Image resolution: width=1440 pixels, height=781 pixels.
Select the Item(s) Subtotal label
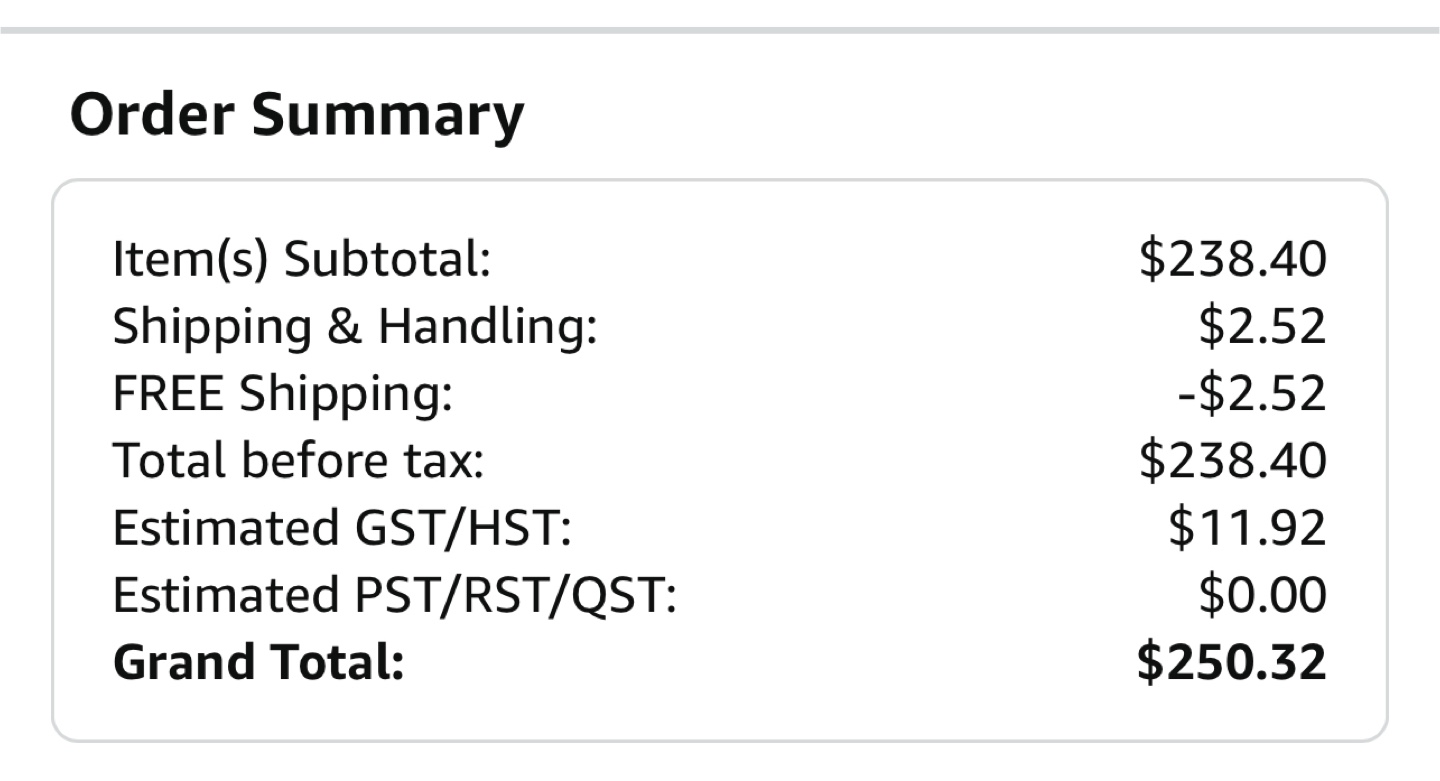pos(302,260)
